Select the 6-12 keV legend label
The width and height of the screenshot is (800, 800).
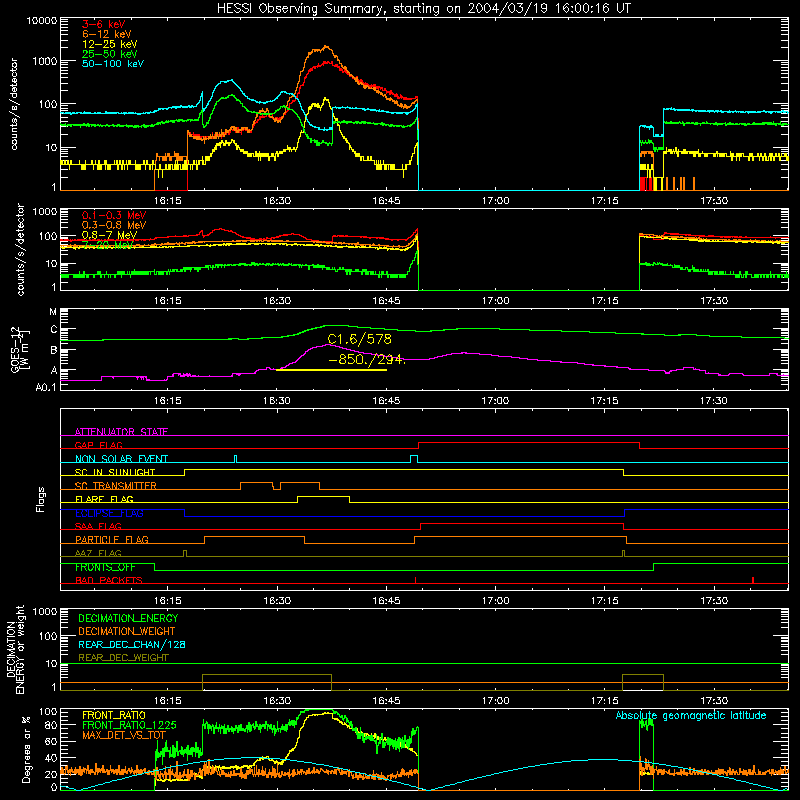coord(107,34)
